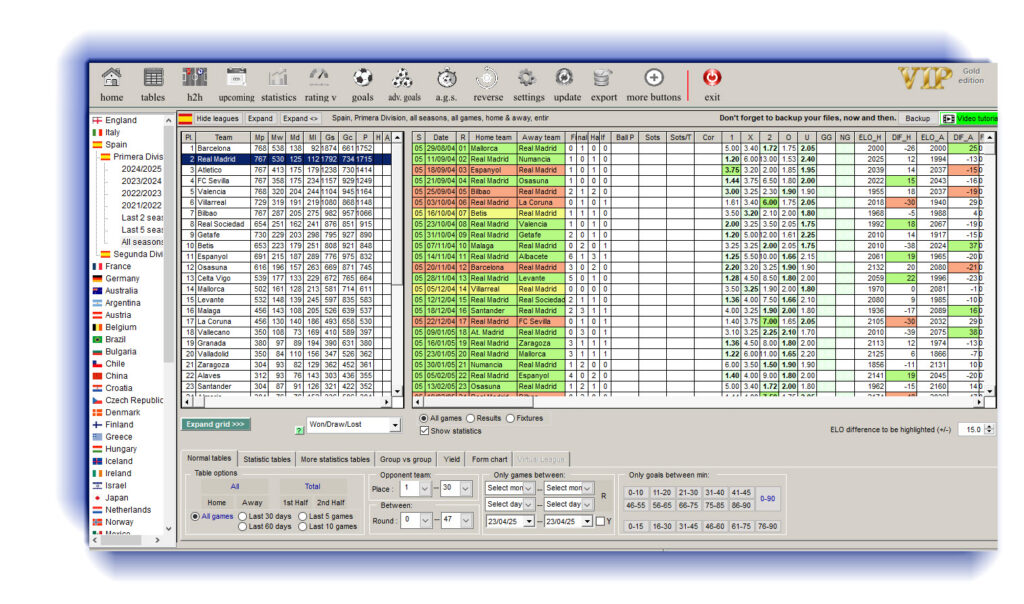Select Last 30 days radio
Viewport: 1024px width, 604px height.
click(x=242, y=517)
